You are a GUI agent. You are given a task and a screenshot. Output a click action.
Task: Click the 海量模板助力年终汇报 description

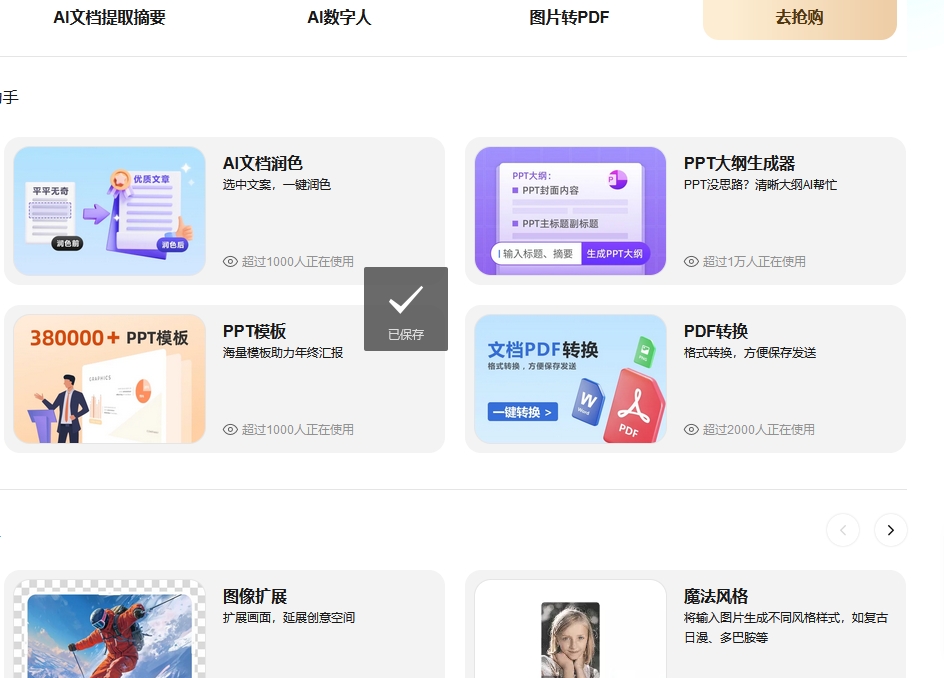coord(283,352)
